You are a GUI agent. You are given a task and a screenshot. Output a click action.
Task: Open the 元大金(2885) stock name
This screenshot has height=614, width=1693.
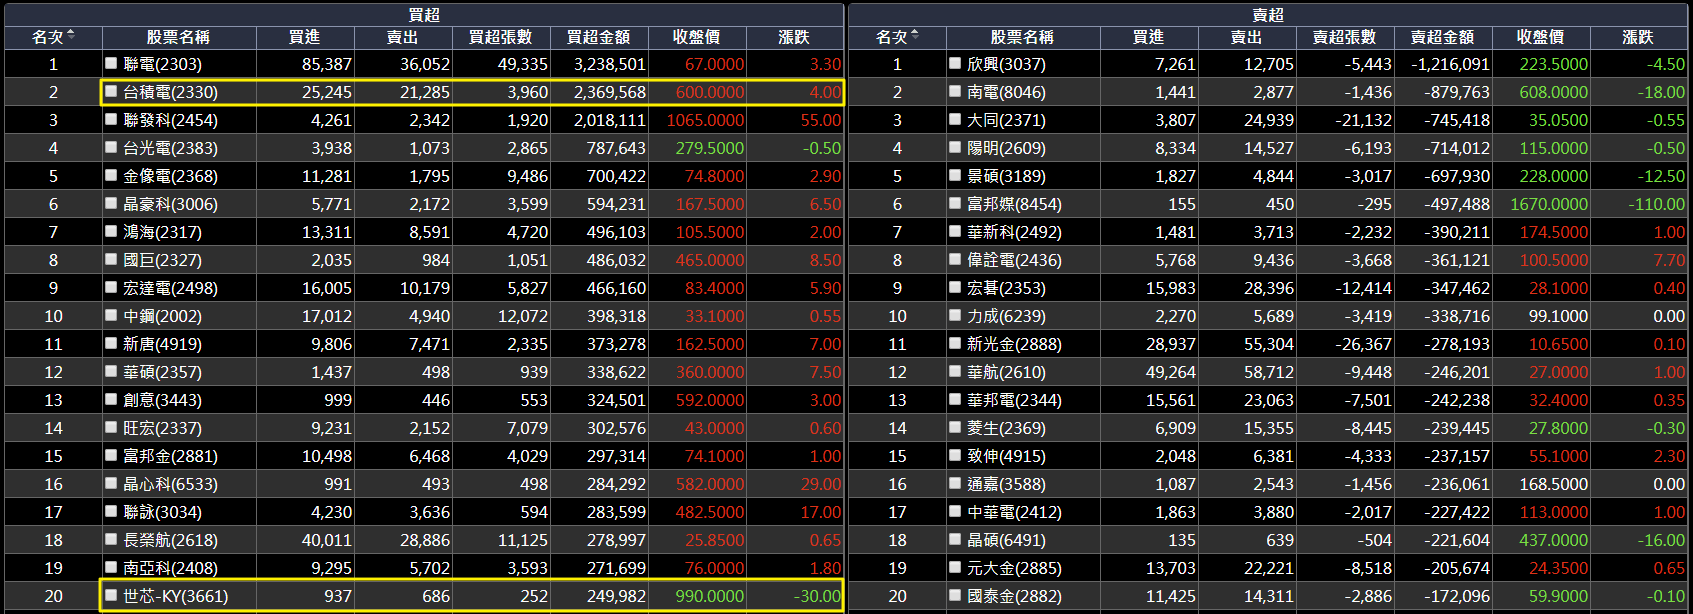coord(1014,568)
